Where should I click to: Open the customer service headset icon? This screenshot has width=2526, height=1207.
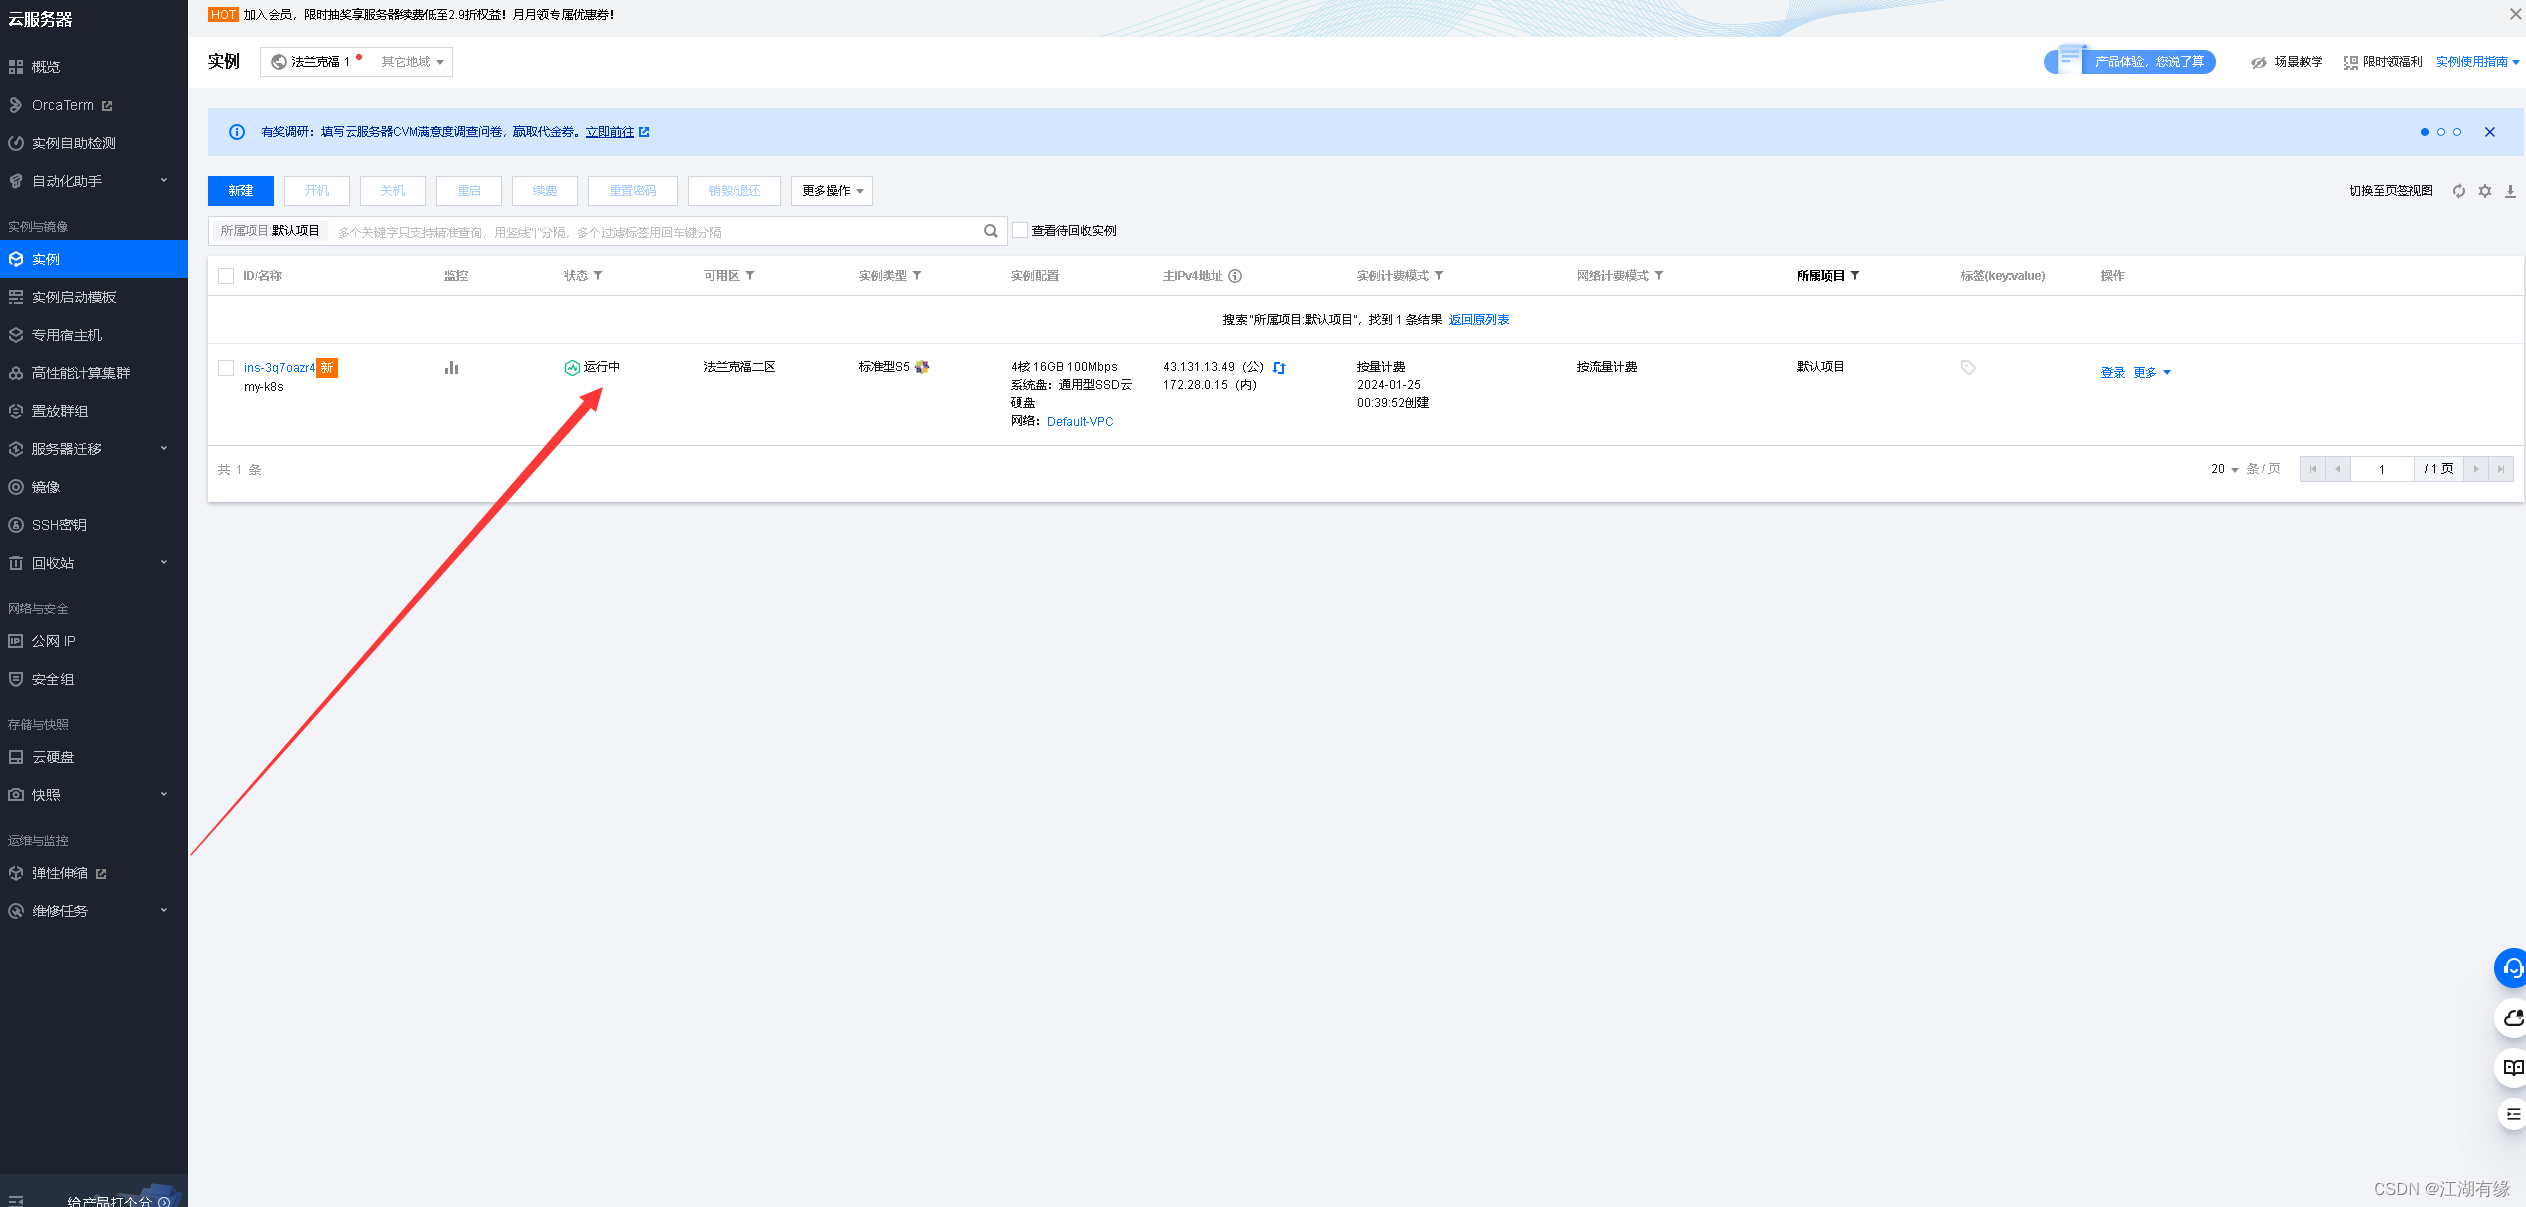coord(2512,968)
